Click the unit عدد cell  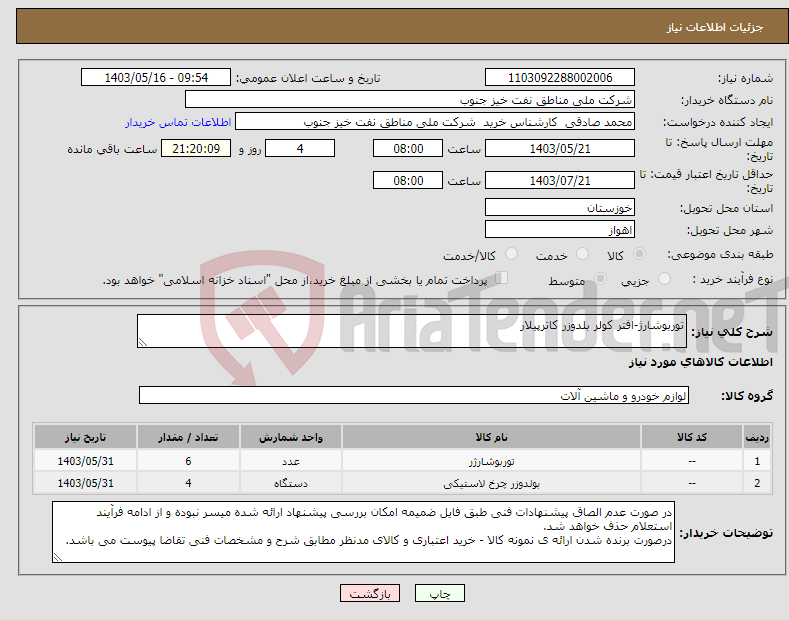[x=291, y=461]
